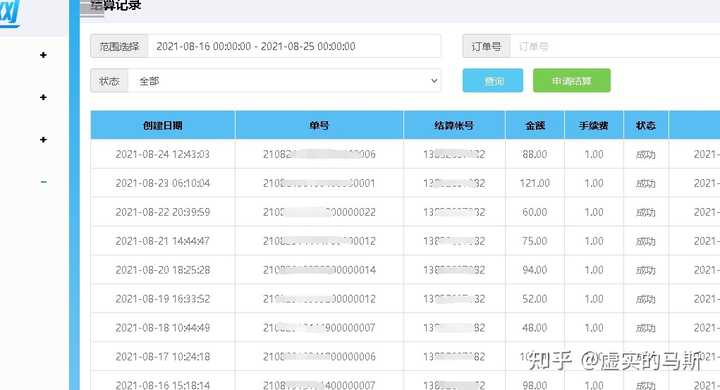The height and width of the screenshot is (390, 720).
Task: Click the amount 94.00
Action: (534, 270)
